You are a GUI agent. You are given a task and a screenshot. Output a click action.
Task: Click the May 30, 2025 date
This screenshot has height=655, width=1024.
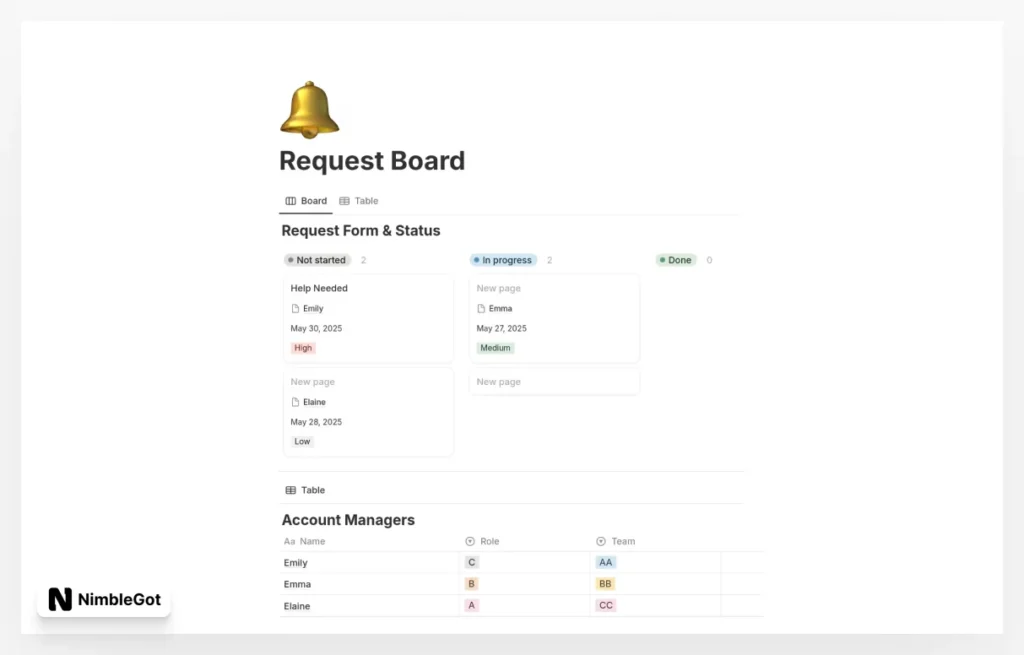(x=316, y=328)
